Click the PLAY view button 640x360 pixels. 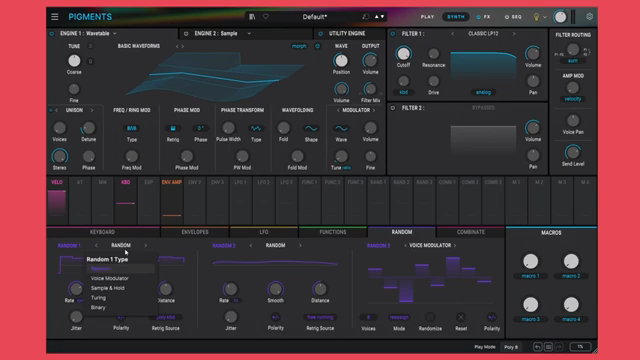pyautogui.click(x=427, y=17)
